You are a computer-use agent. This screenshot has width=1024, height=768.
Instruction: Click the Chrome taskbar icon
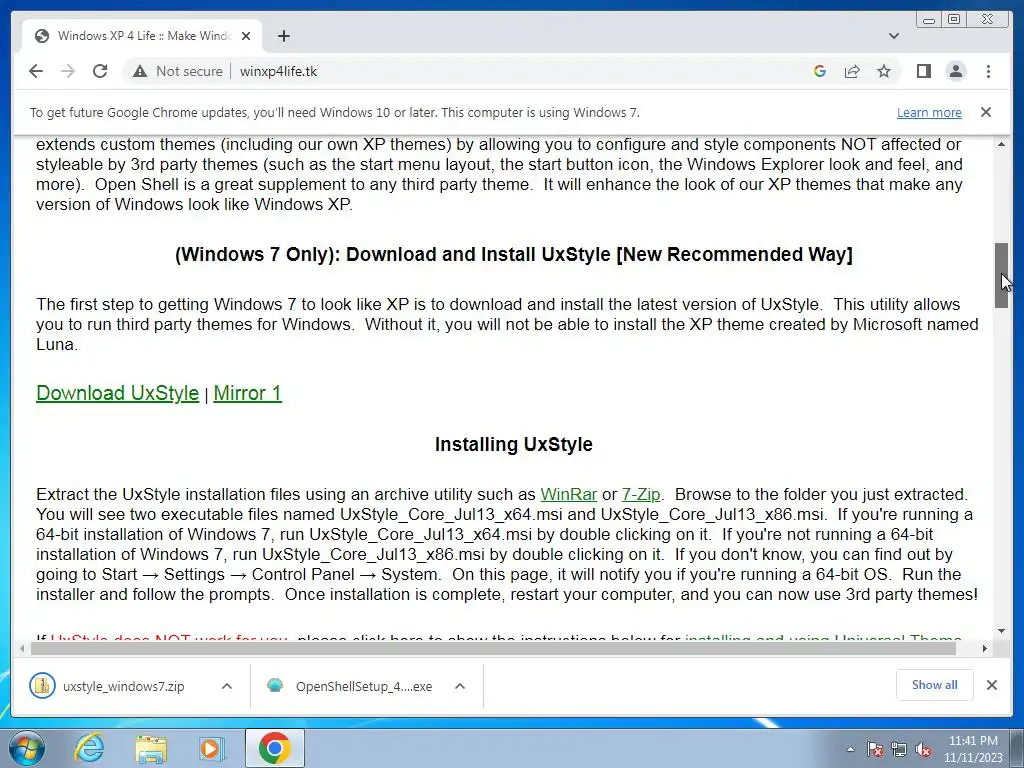click(274, 748)
